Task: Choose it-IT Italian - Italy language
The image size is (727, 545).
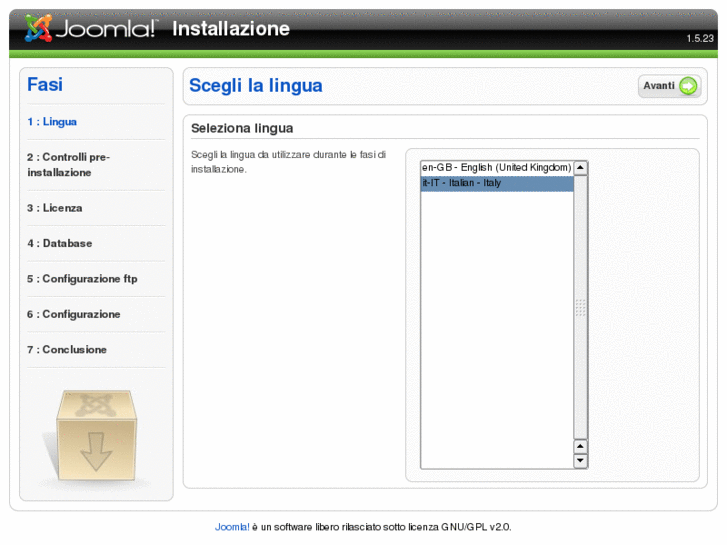Action: pos(497,183)
